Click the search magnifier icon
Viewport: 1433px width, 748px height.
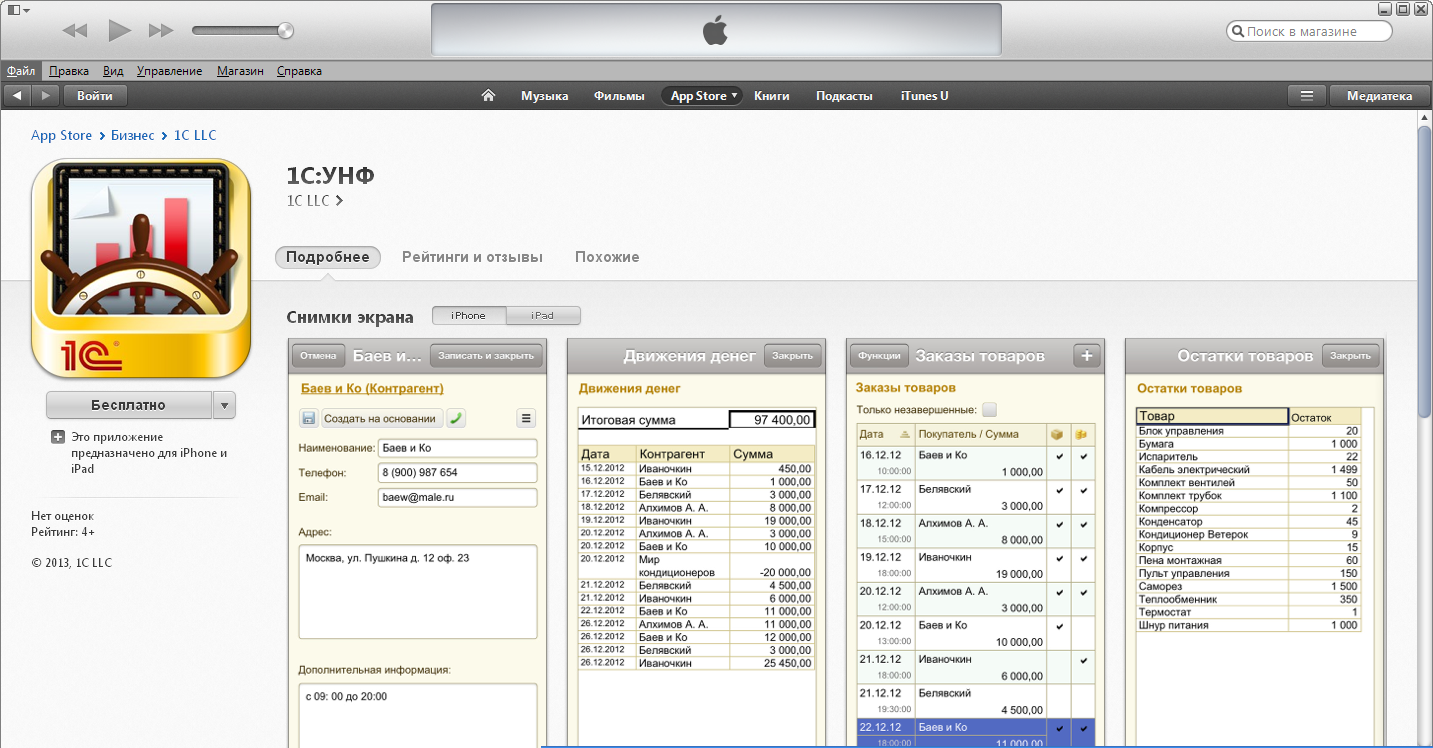tap(1237, 32)
